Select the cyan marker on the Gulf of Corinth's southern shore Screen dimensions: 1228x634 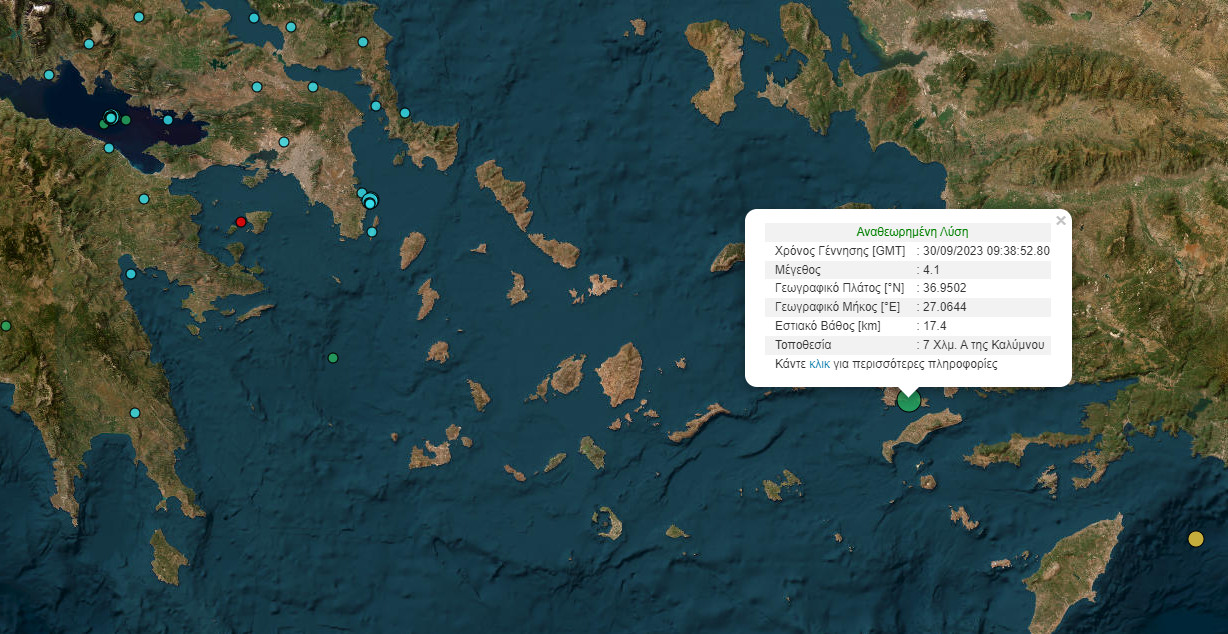109,148
